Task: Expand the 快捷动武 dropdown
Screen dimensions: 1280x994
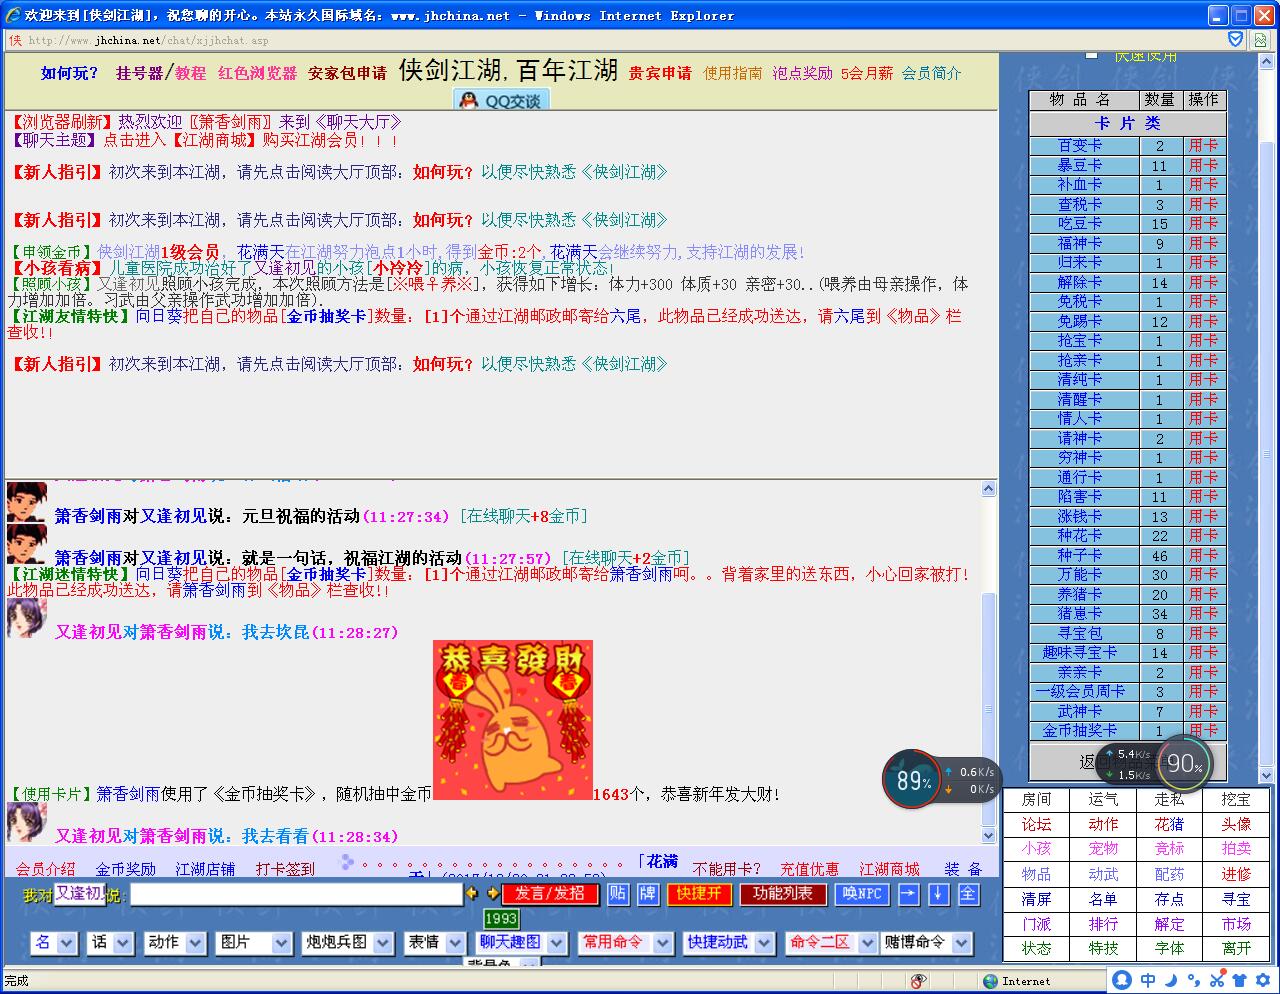Action: (x=728, y=942)
